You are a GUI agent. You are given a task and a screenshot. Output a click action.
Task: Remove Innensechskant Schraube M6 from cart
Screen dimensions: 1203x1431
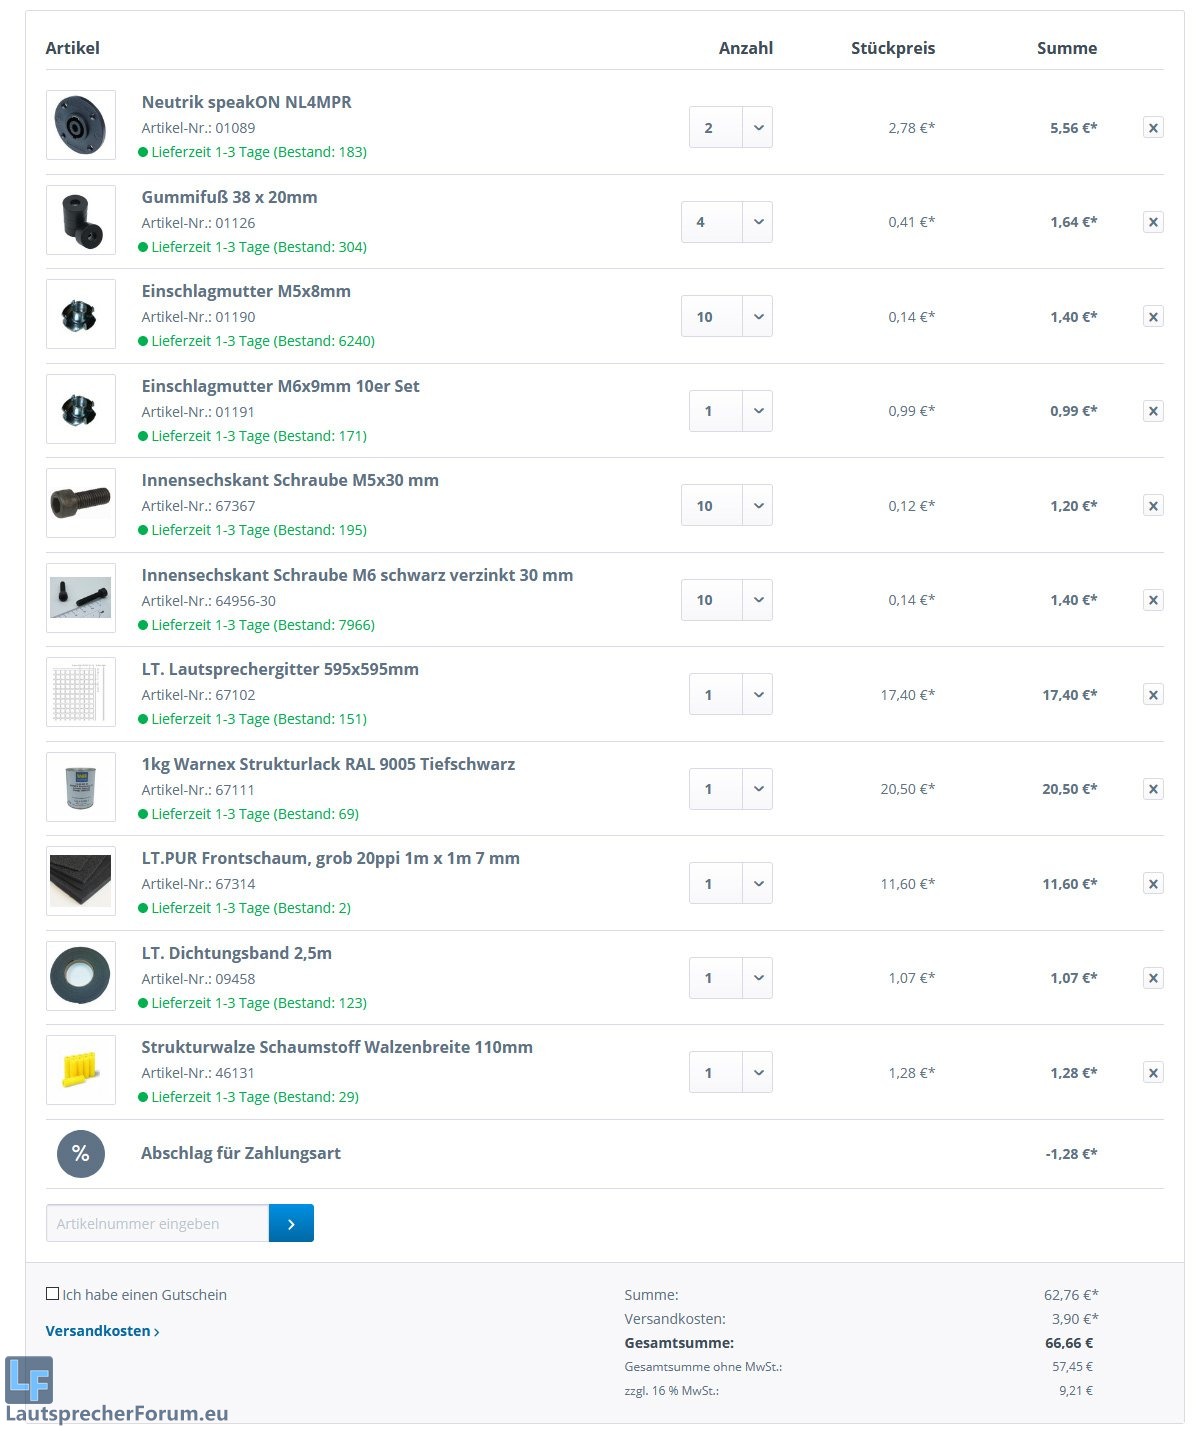pos(1153,600)
